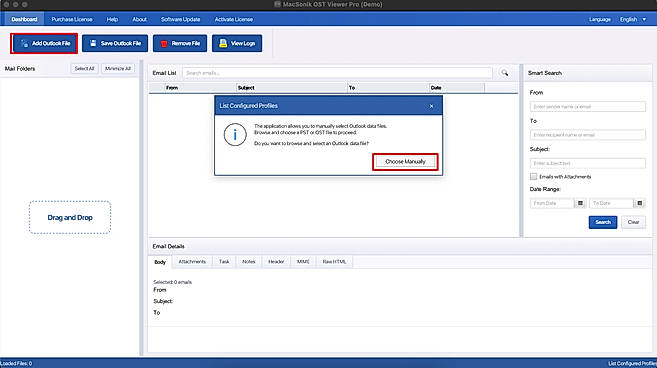
Task: Close the List Configured Profiles dialog
Action: point(432,106)
